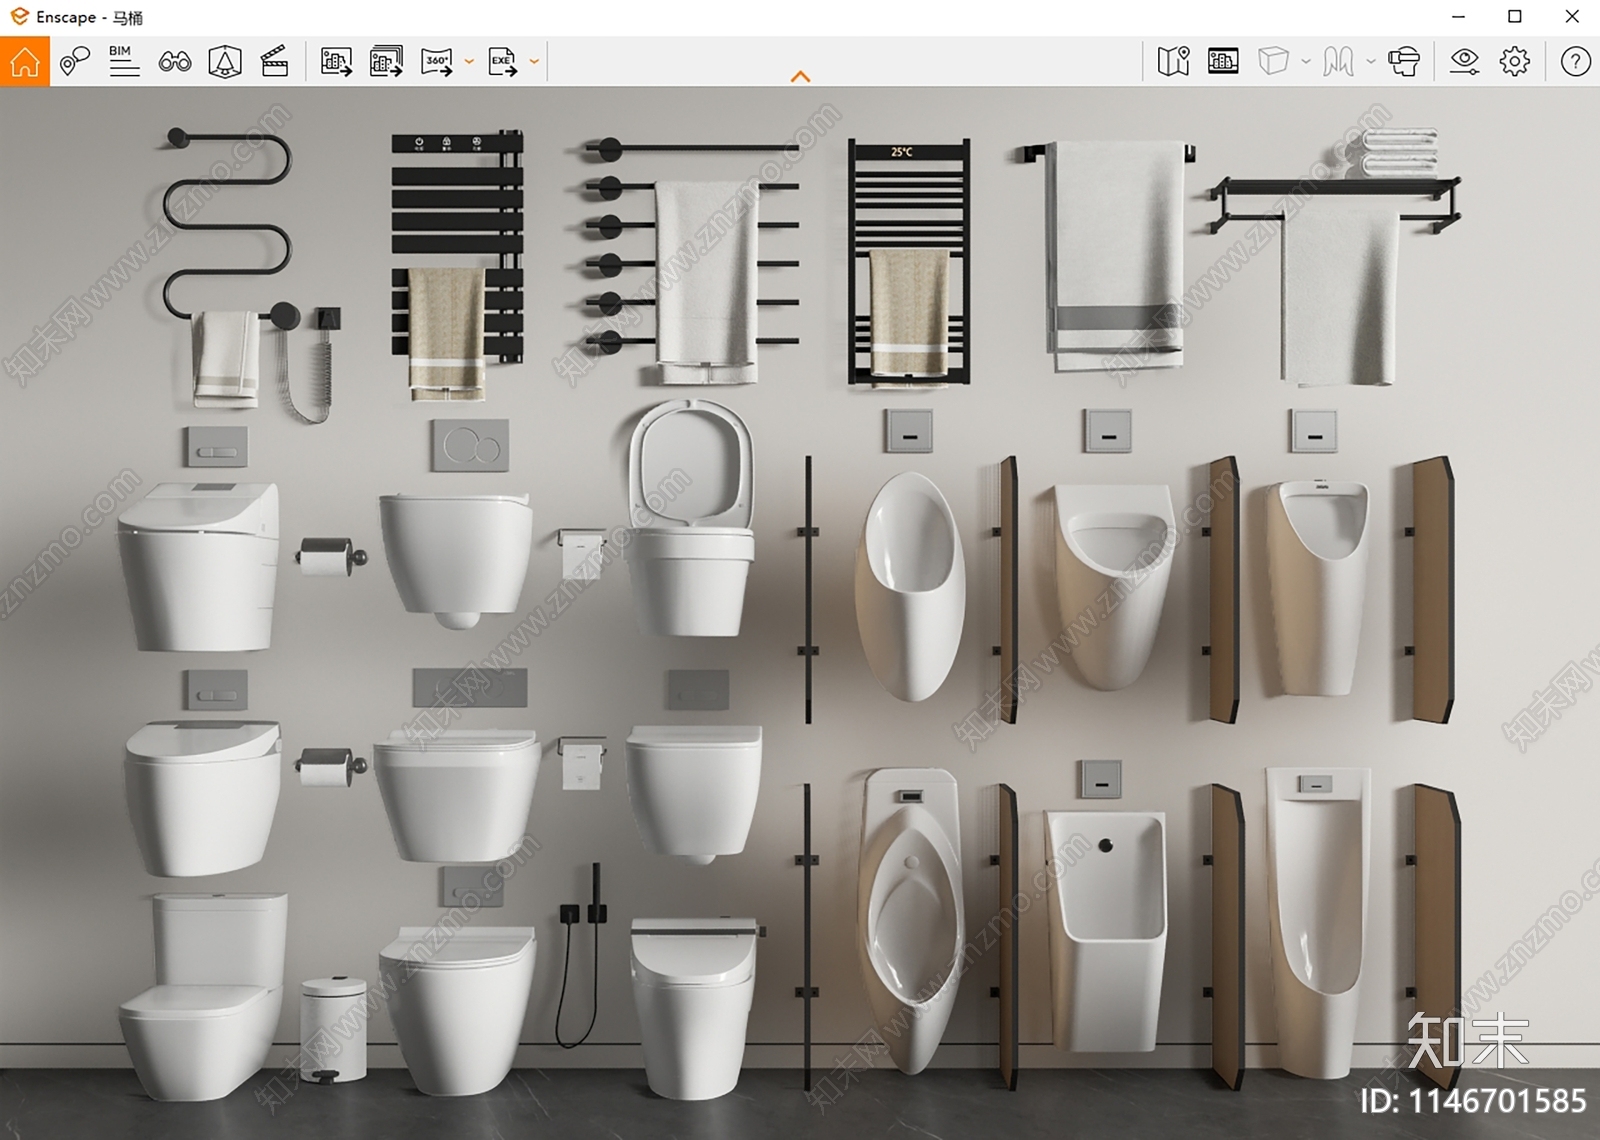Enable VR headset mode
The height and width of the screenshot is (1140, 1600).
(x=1404, y=62)
